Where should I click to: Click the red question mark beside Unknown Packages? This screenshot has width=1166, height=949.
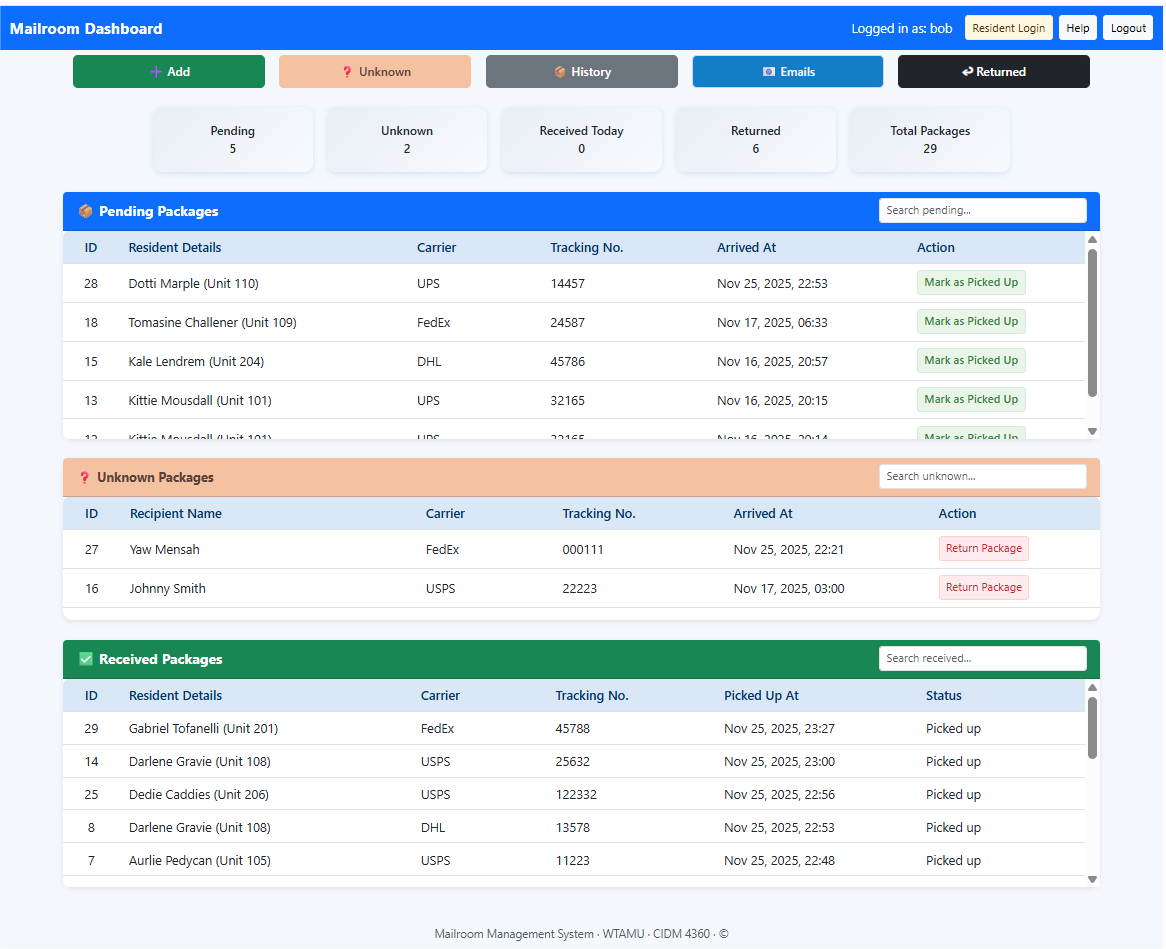84,478
